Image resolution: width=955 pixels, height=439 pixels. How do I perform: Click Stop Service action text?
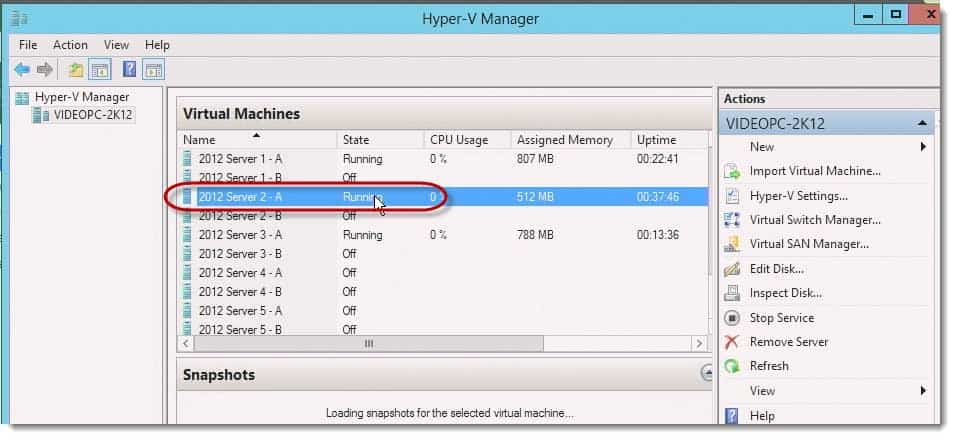pos(781,318)
